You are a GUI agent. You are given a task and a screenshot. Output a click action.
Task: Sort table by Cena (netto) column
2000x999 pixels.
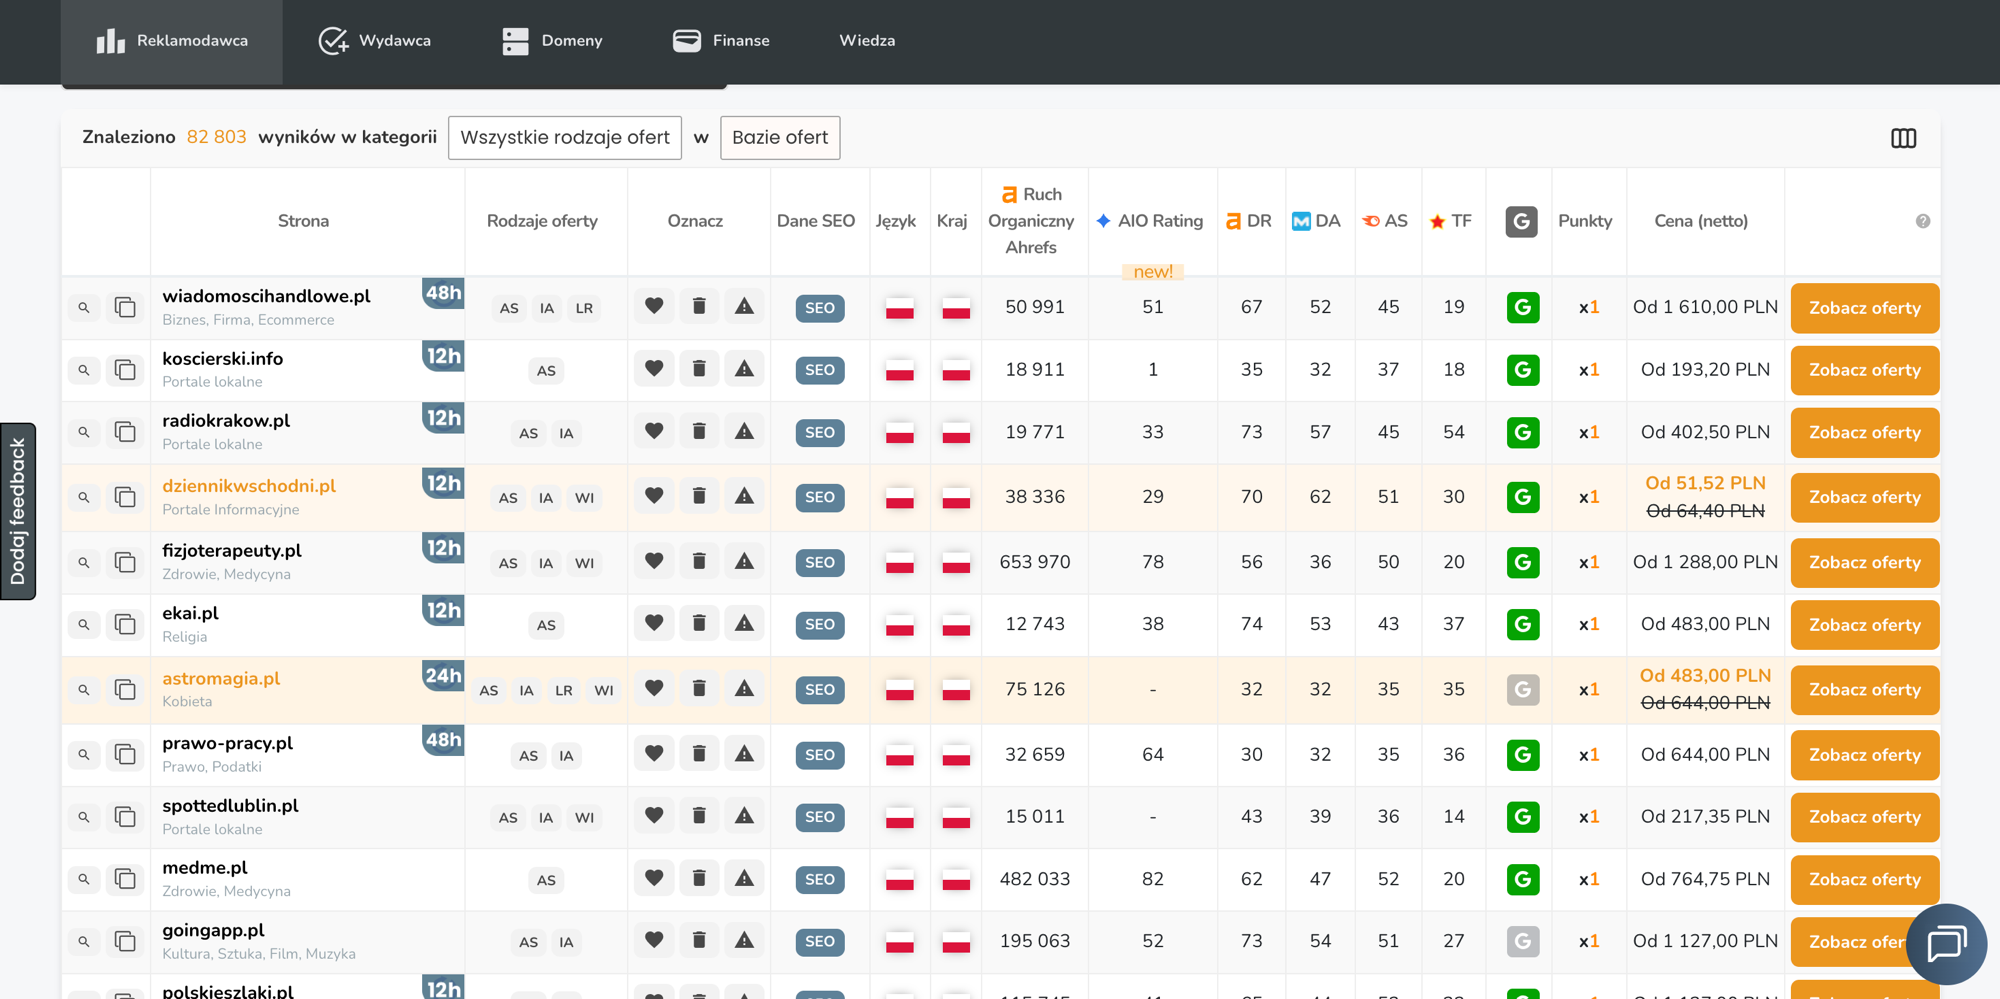1701,221
